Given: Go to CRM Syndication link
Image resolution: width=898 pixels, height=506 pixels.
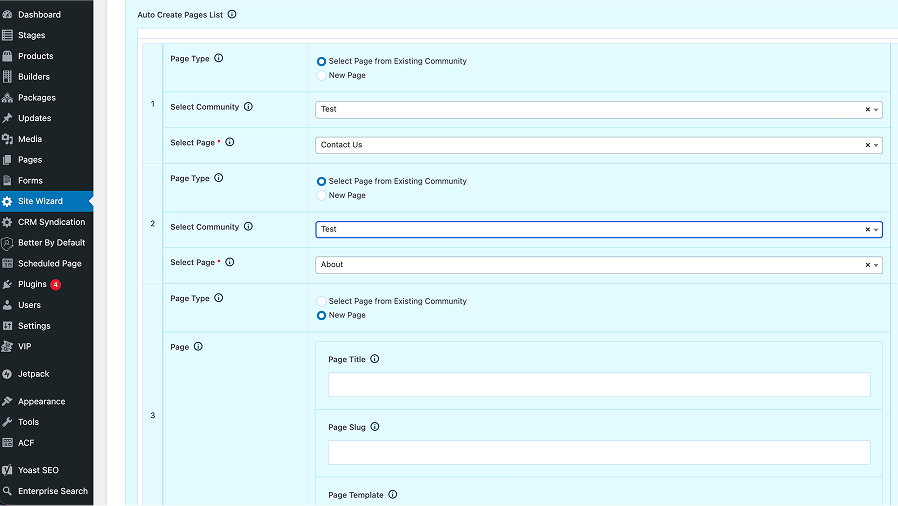Looking at the screenshot, I should coord(52,222).
